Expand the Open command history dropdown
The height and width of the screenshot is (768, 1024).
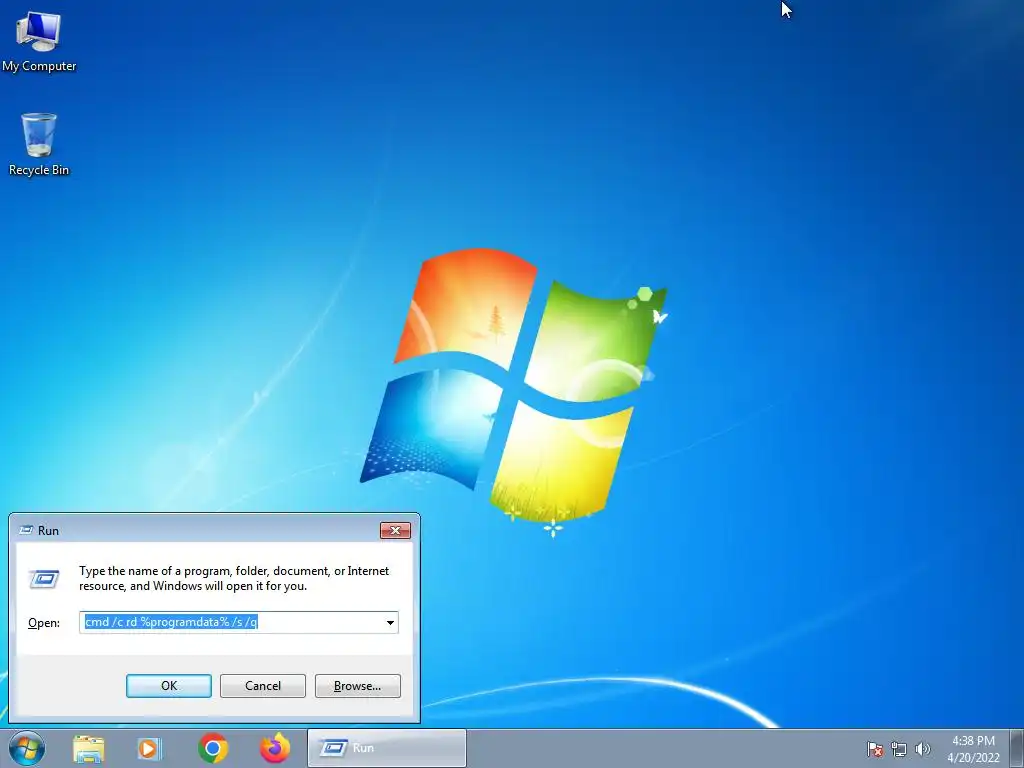coord(390,622)
